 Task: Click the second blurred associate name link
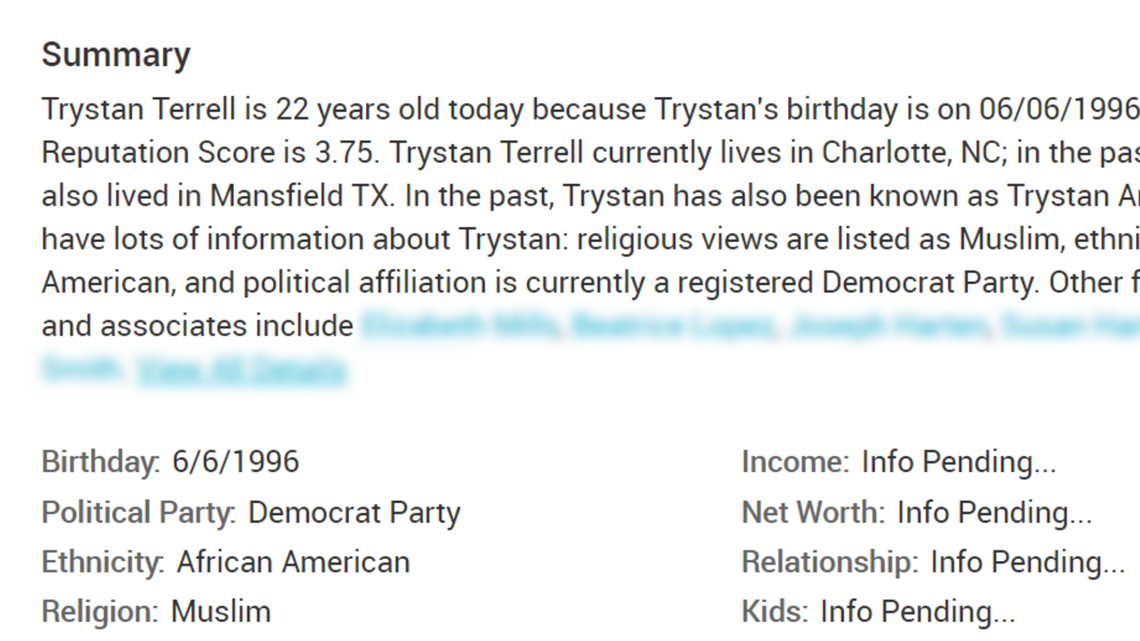674,326
